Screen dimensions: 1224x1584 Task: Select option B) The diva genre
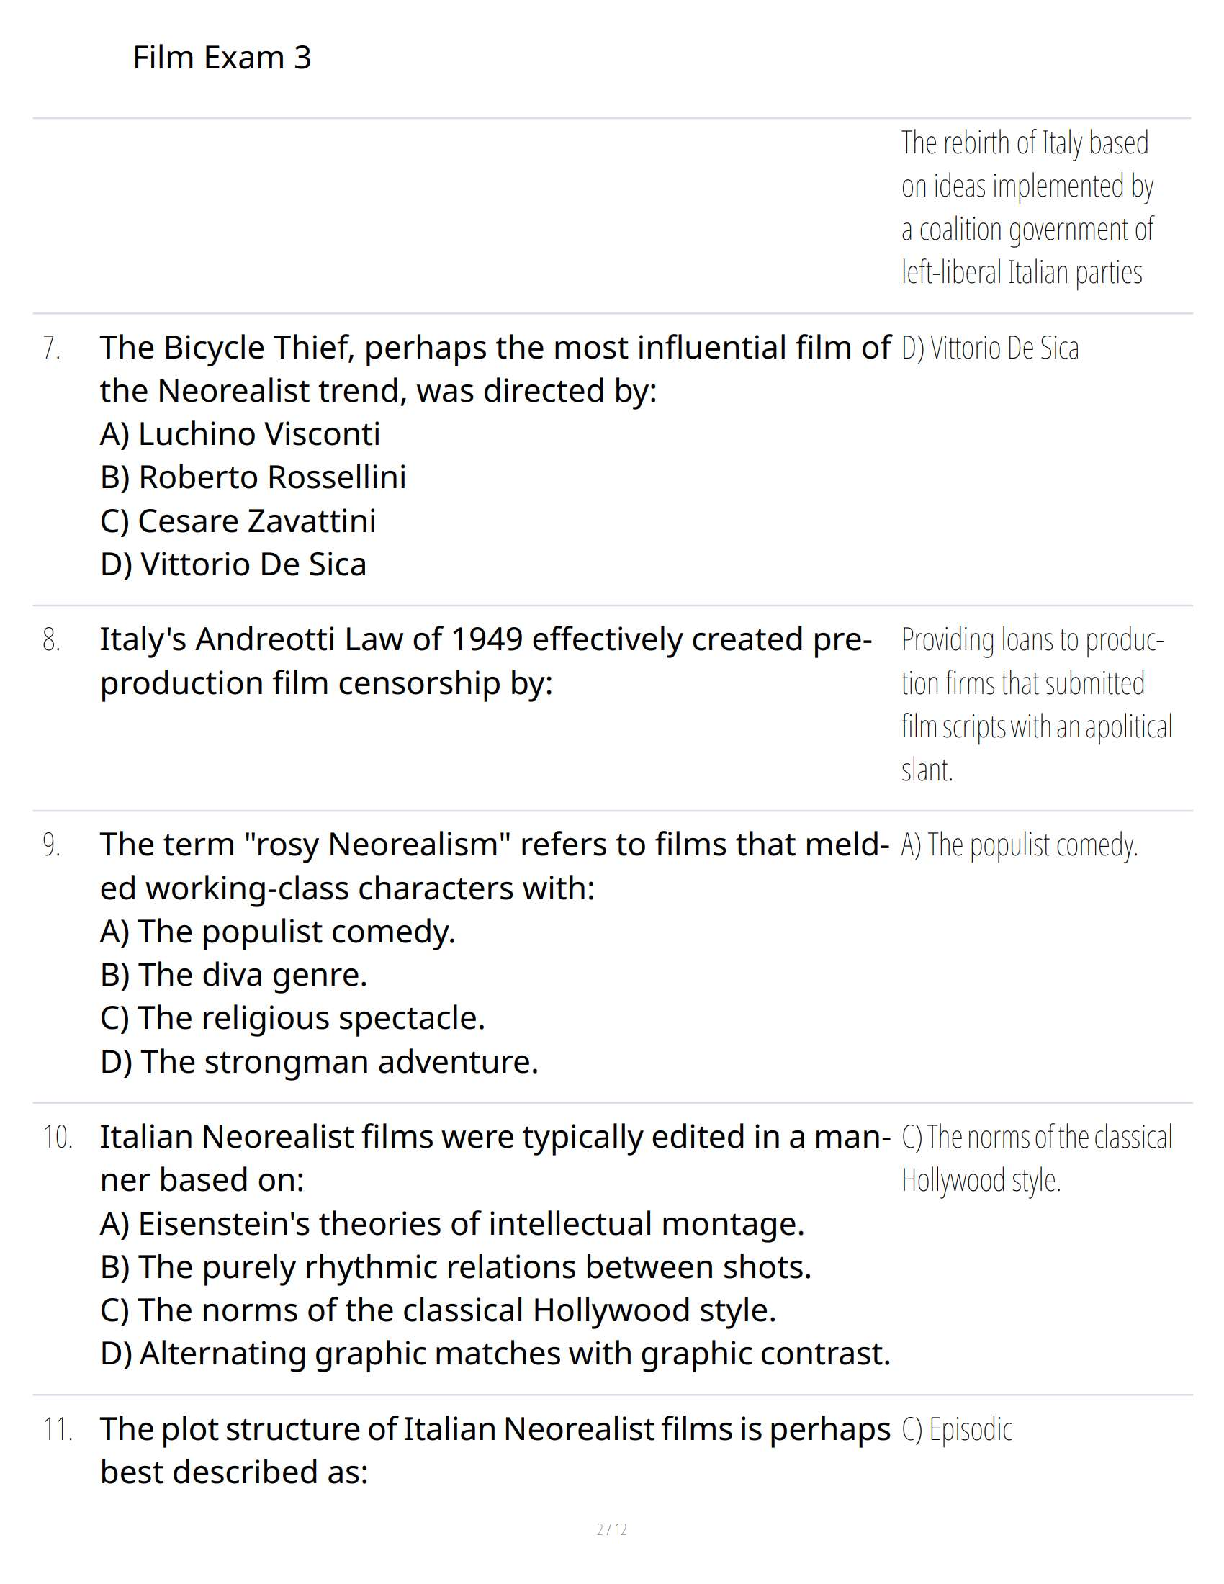(x=234, y=975)
